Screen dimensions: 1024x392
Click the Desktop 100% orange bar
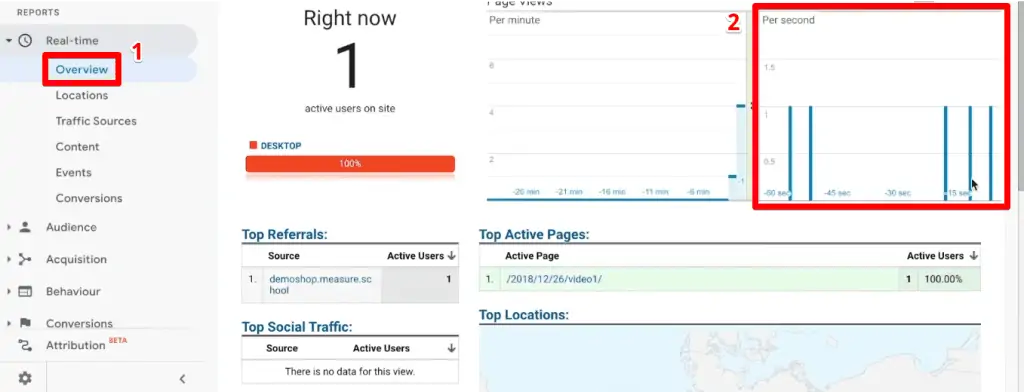coord(350,163)
